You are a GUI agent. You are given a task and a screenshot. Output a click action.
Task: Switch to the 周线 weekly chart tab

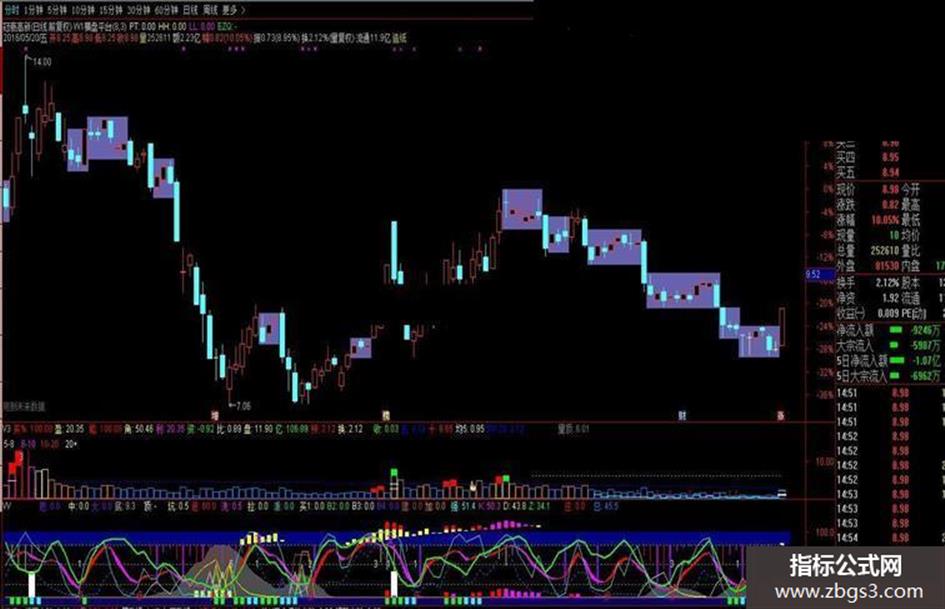click(x=210, y=10)
